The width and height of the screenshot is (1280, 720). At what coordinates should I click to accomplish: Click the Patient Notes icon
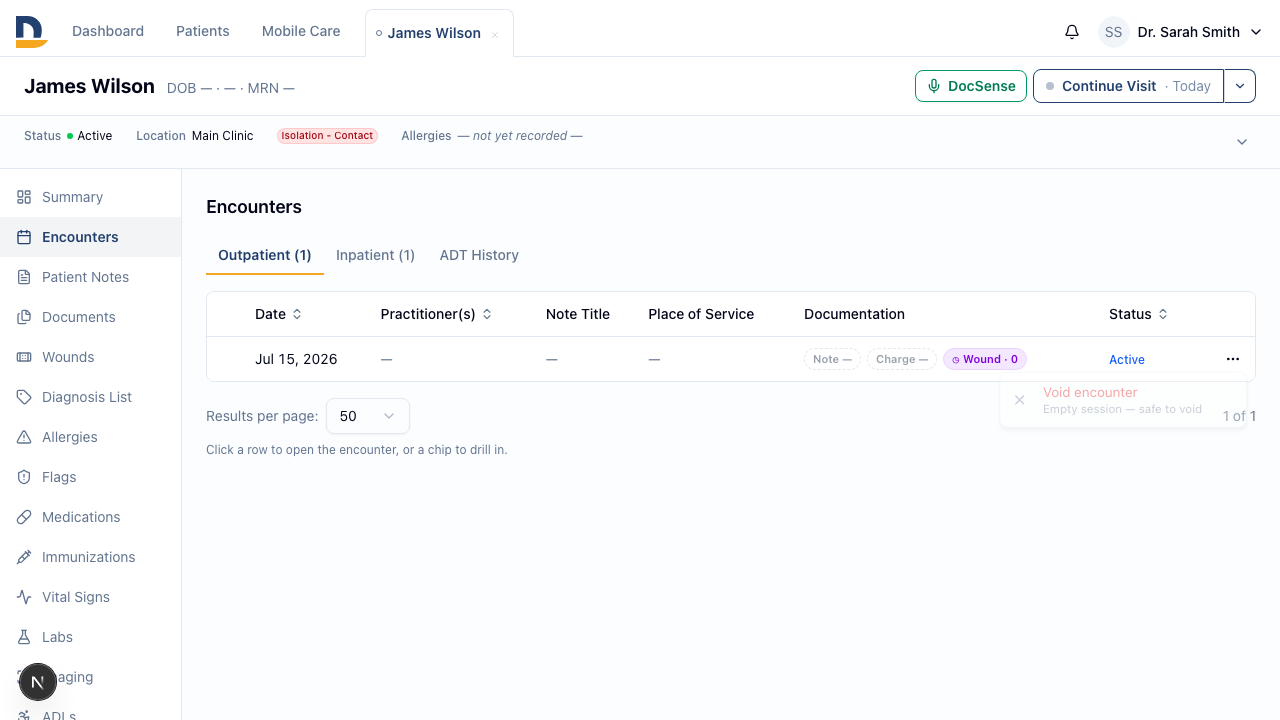[x=24, y=277]
